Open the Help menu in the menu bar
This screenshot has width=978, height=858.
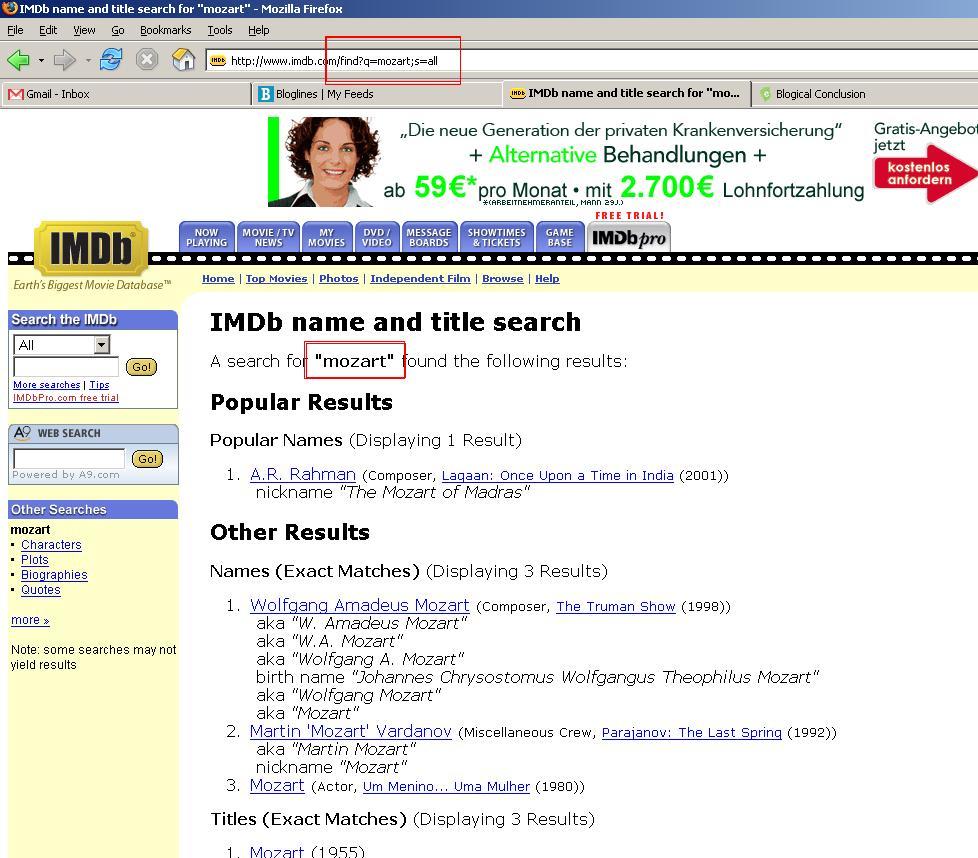(258, 30)
